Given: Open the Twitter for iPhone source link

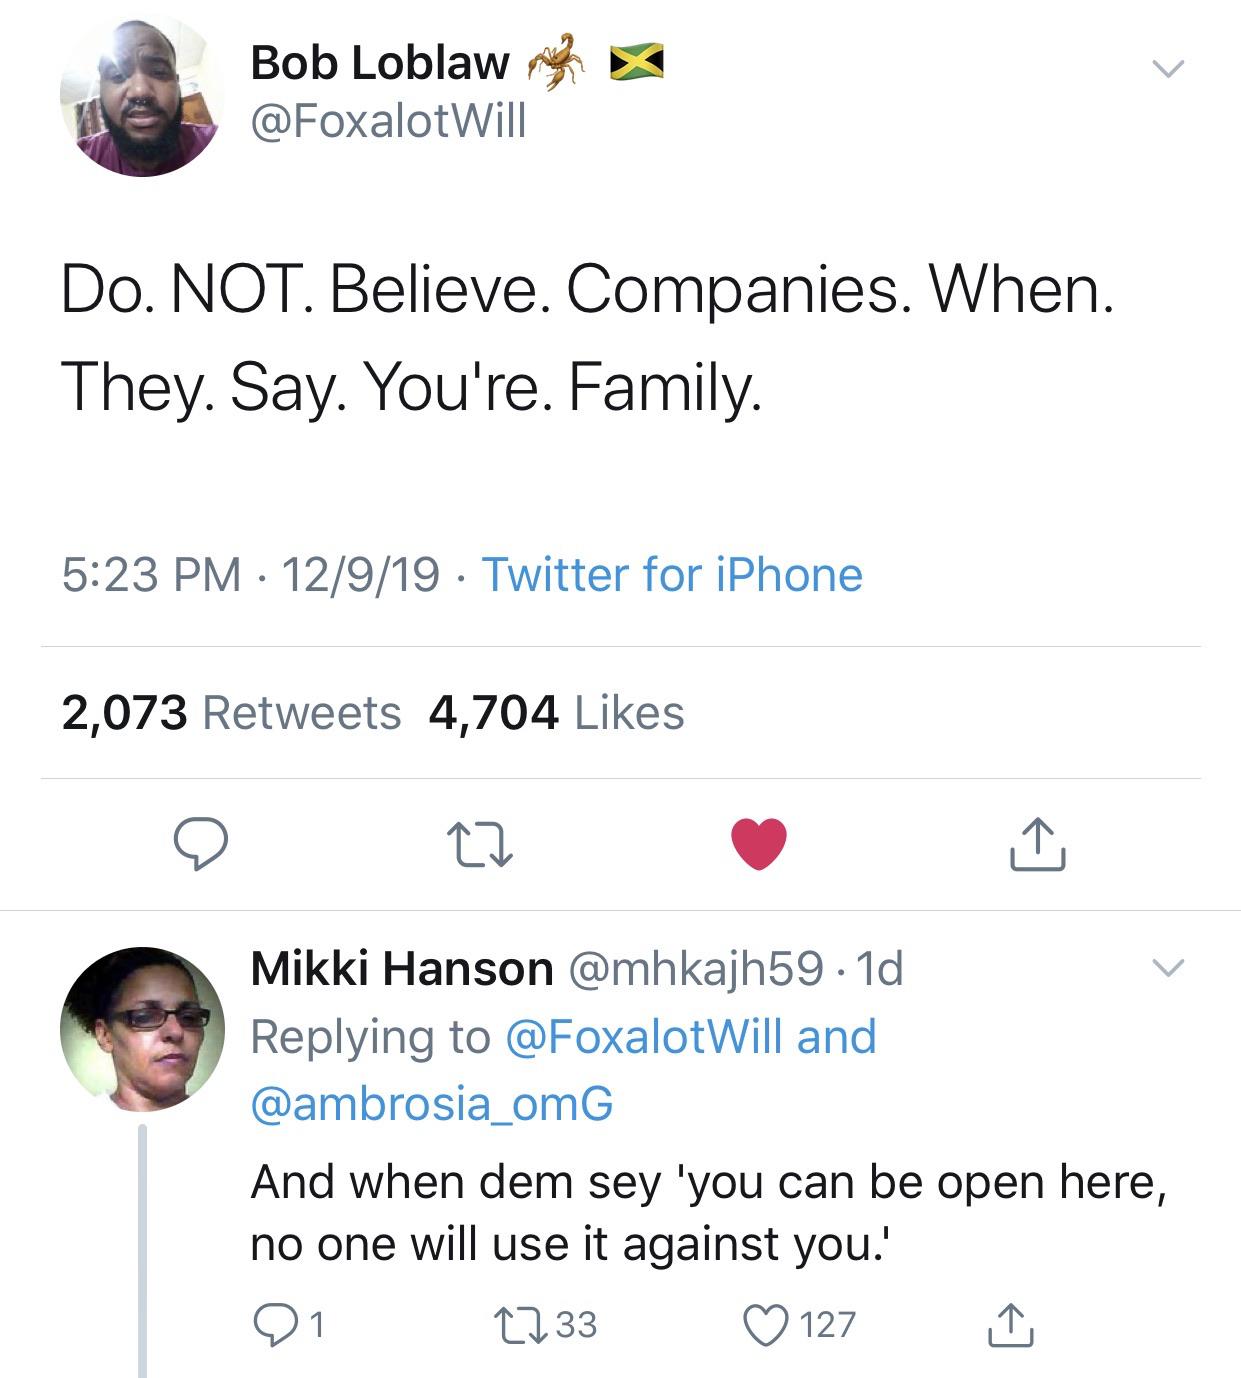Looking at the screenshot, I should coord(672,575).
